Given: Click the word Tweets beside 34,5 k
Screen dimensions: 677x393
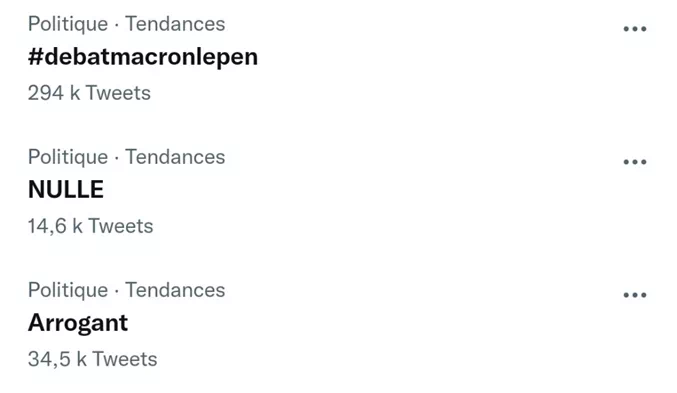Looking at the screenshot, I should pyautogui.click(x=125, y=359).
